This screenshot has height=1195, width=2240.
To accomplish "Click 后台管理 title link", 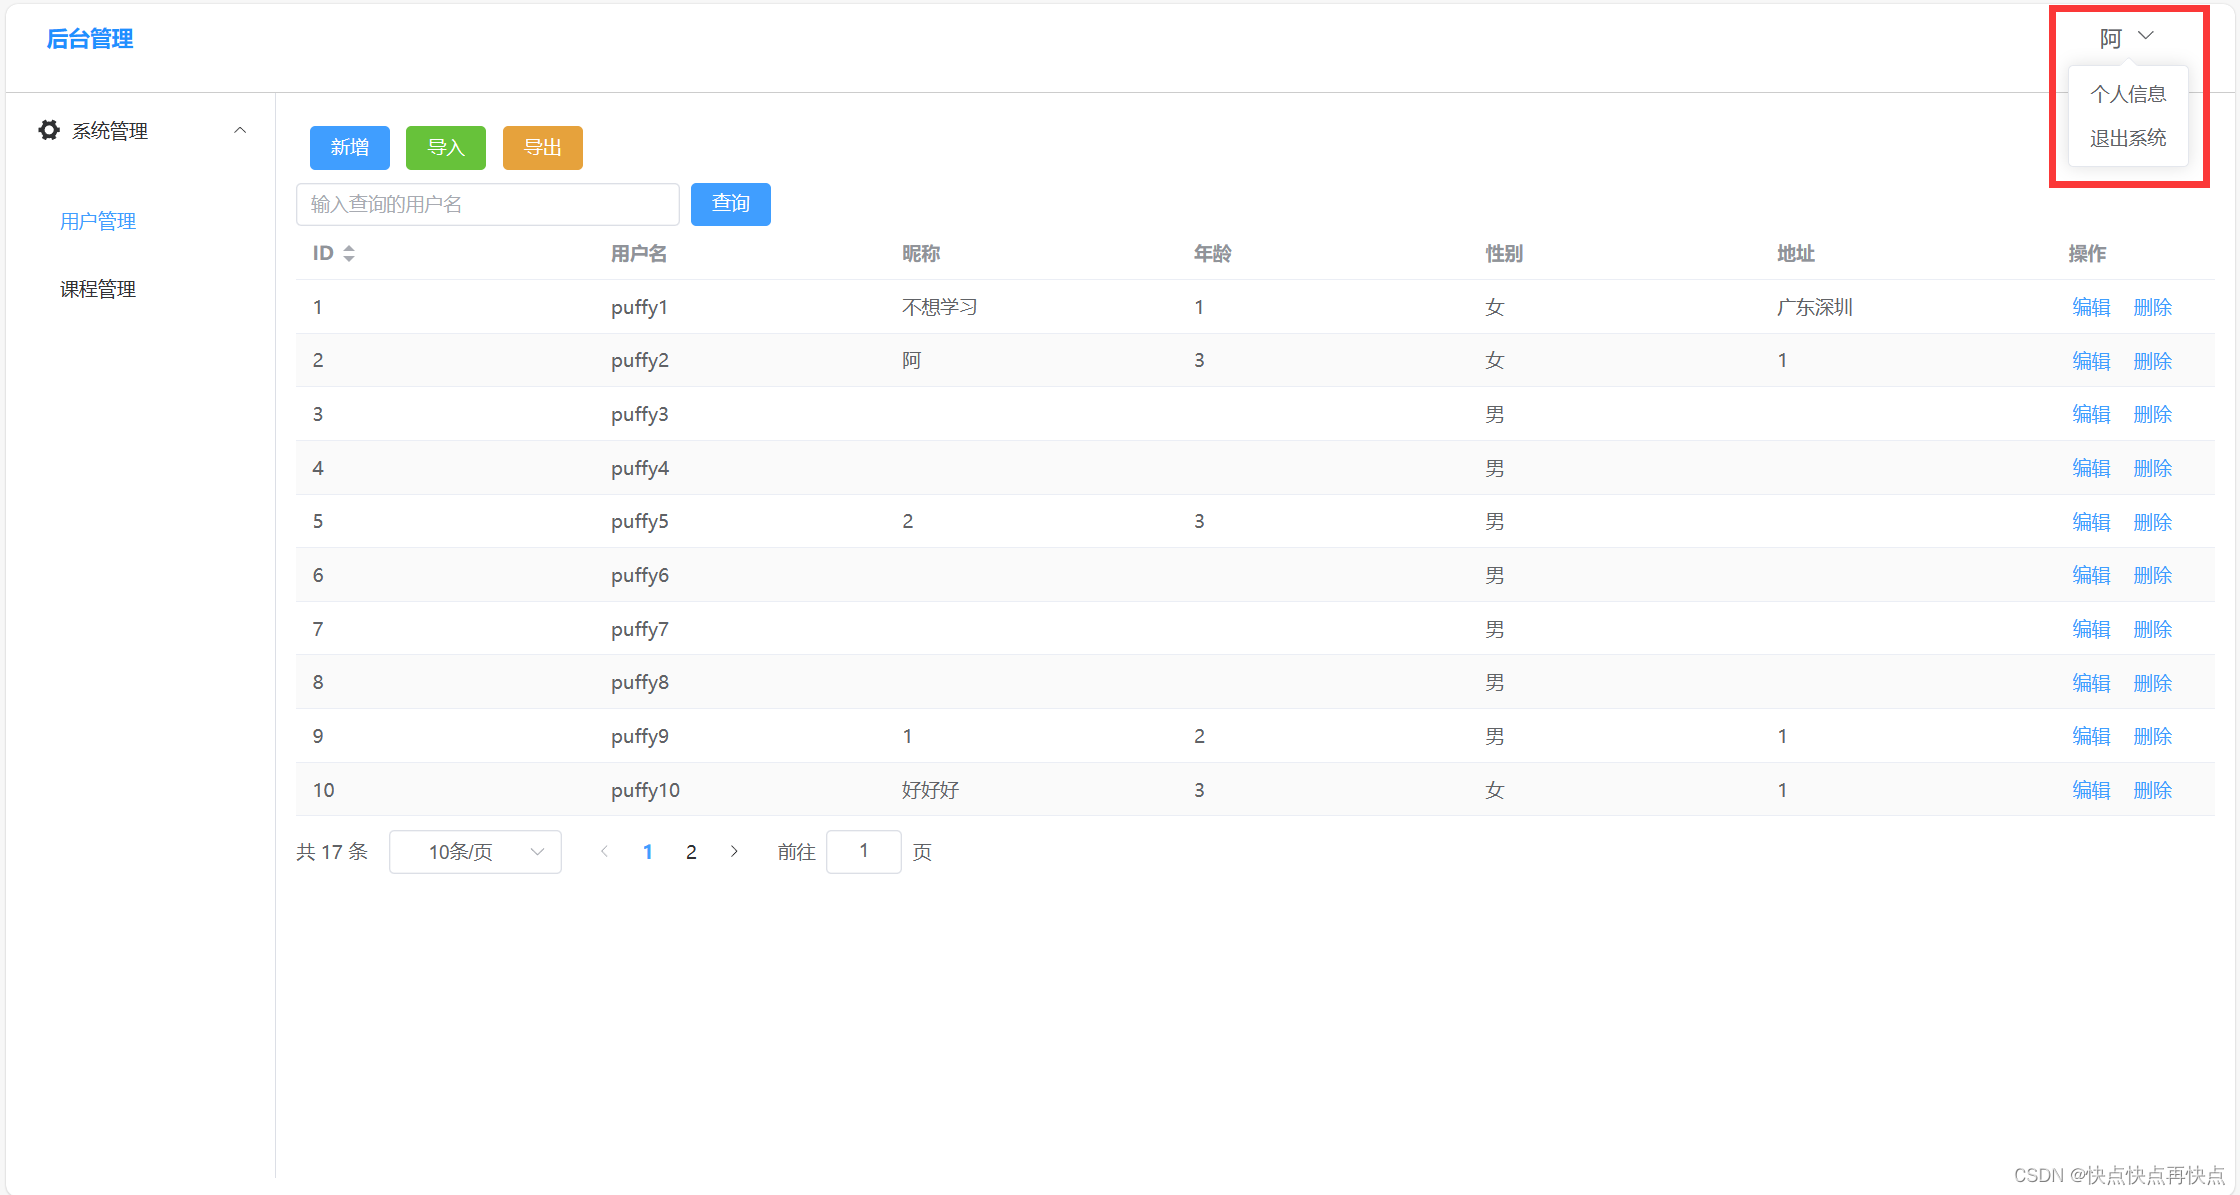I will (90, 39).
